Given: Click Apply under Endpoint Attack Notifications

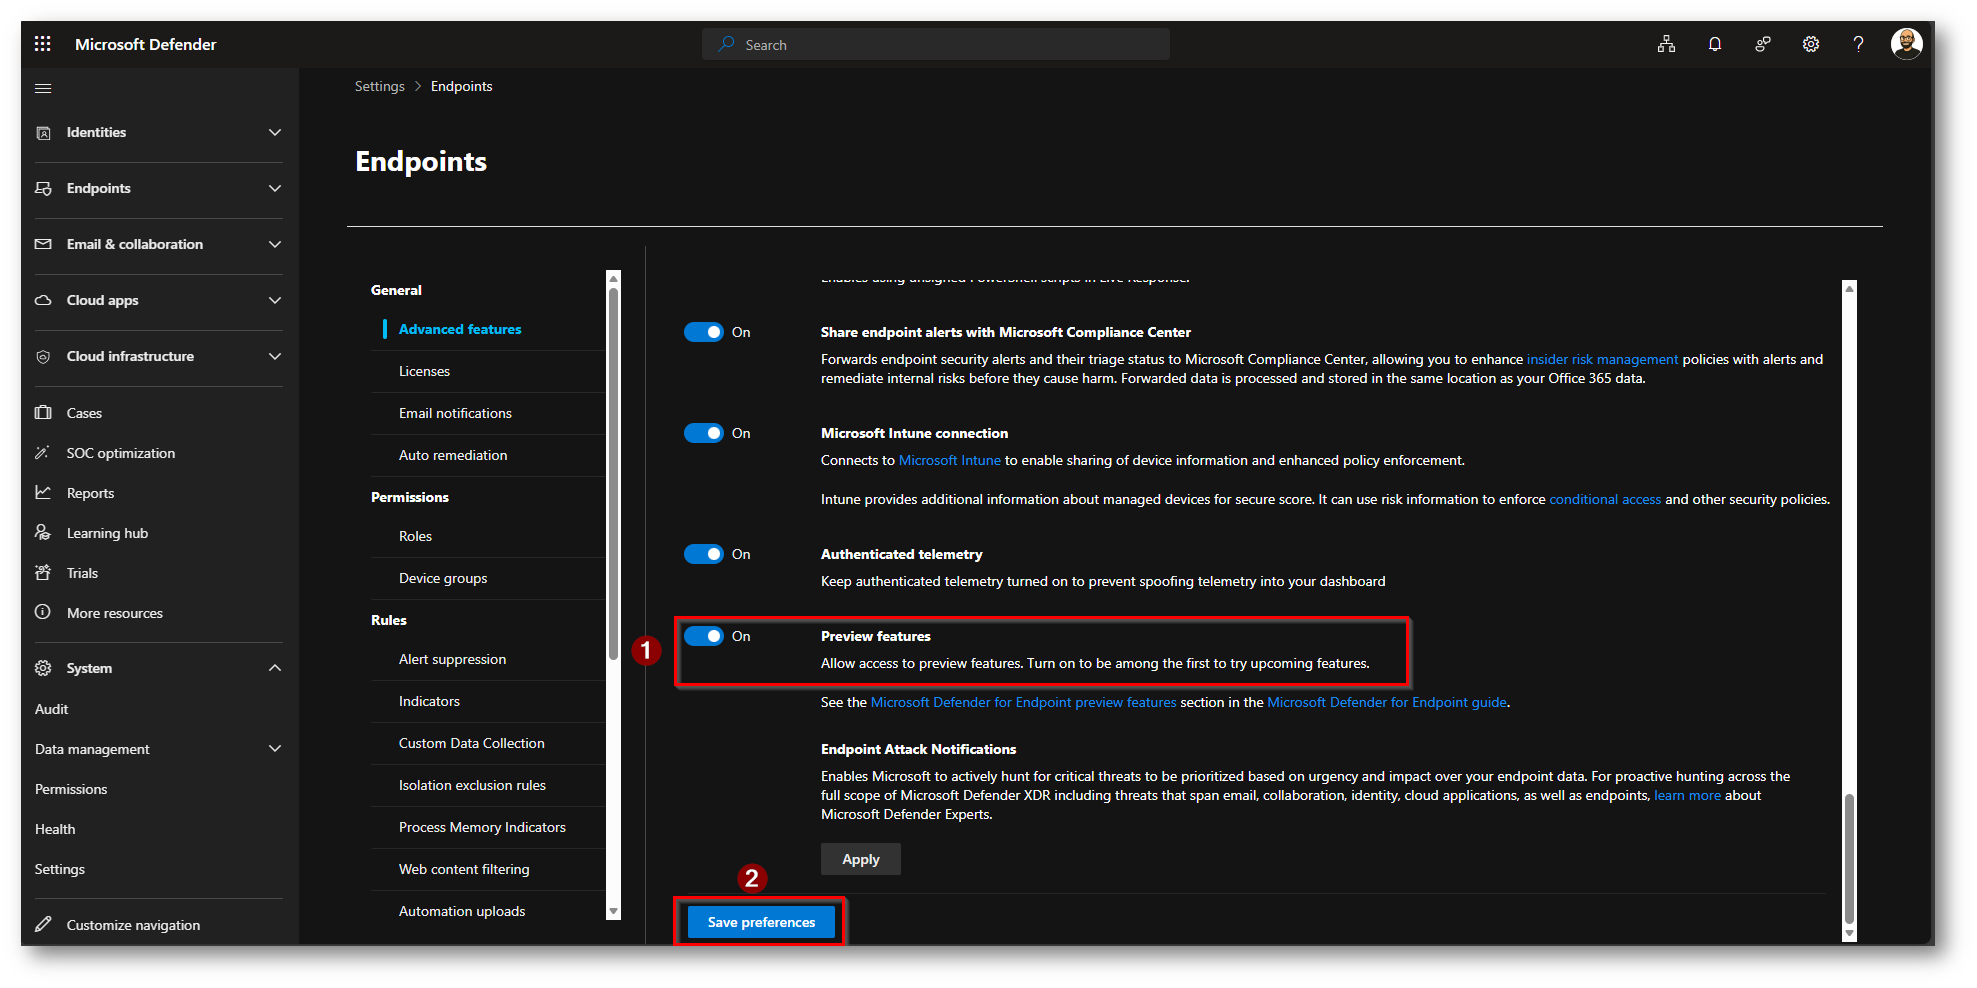Looking at the screenshot, I should coord(860,859).
